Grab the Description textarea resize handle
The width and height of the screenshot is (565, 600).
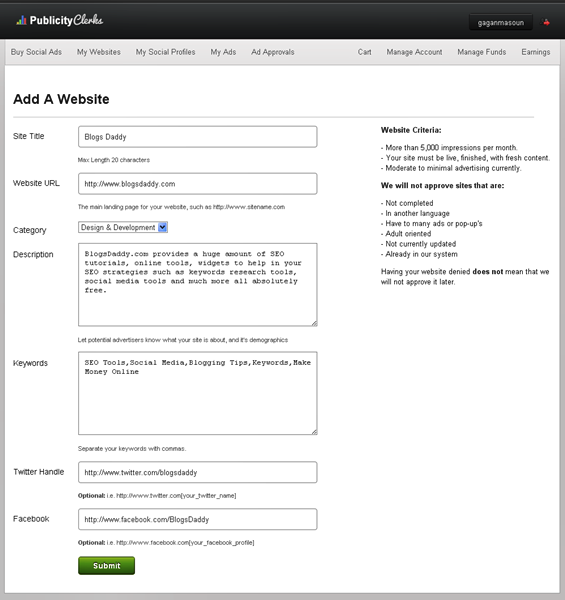[x=314, y=323]
